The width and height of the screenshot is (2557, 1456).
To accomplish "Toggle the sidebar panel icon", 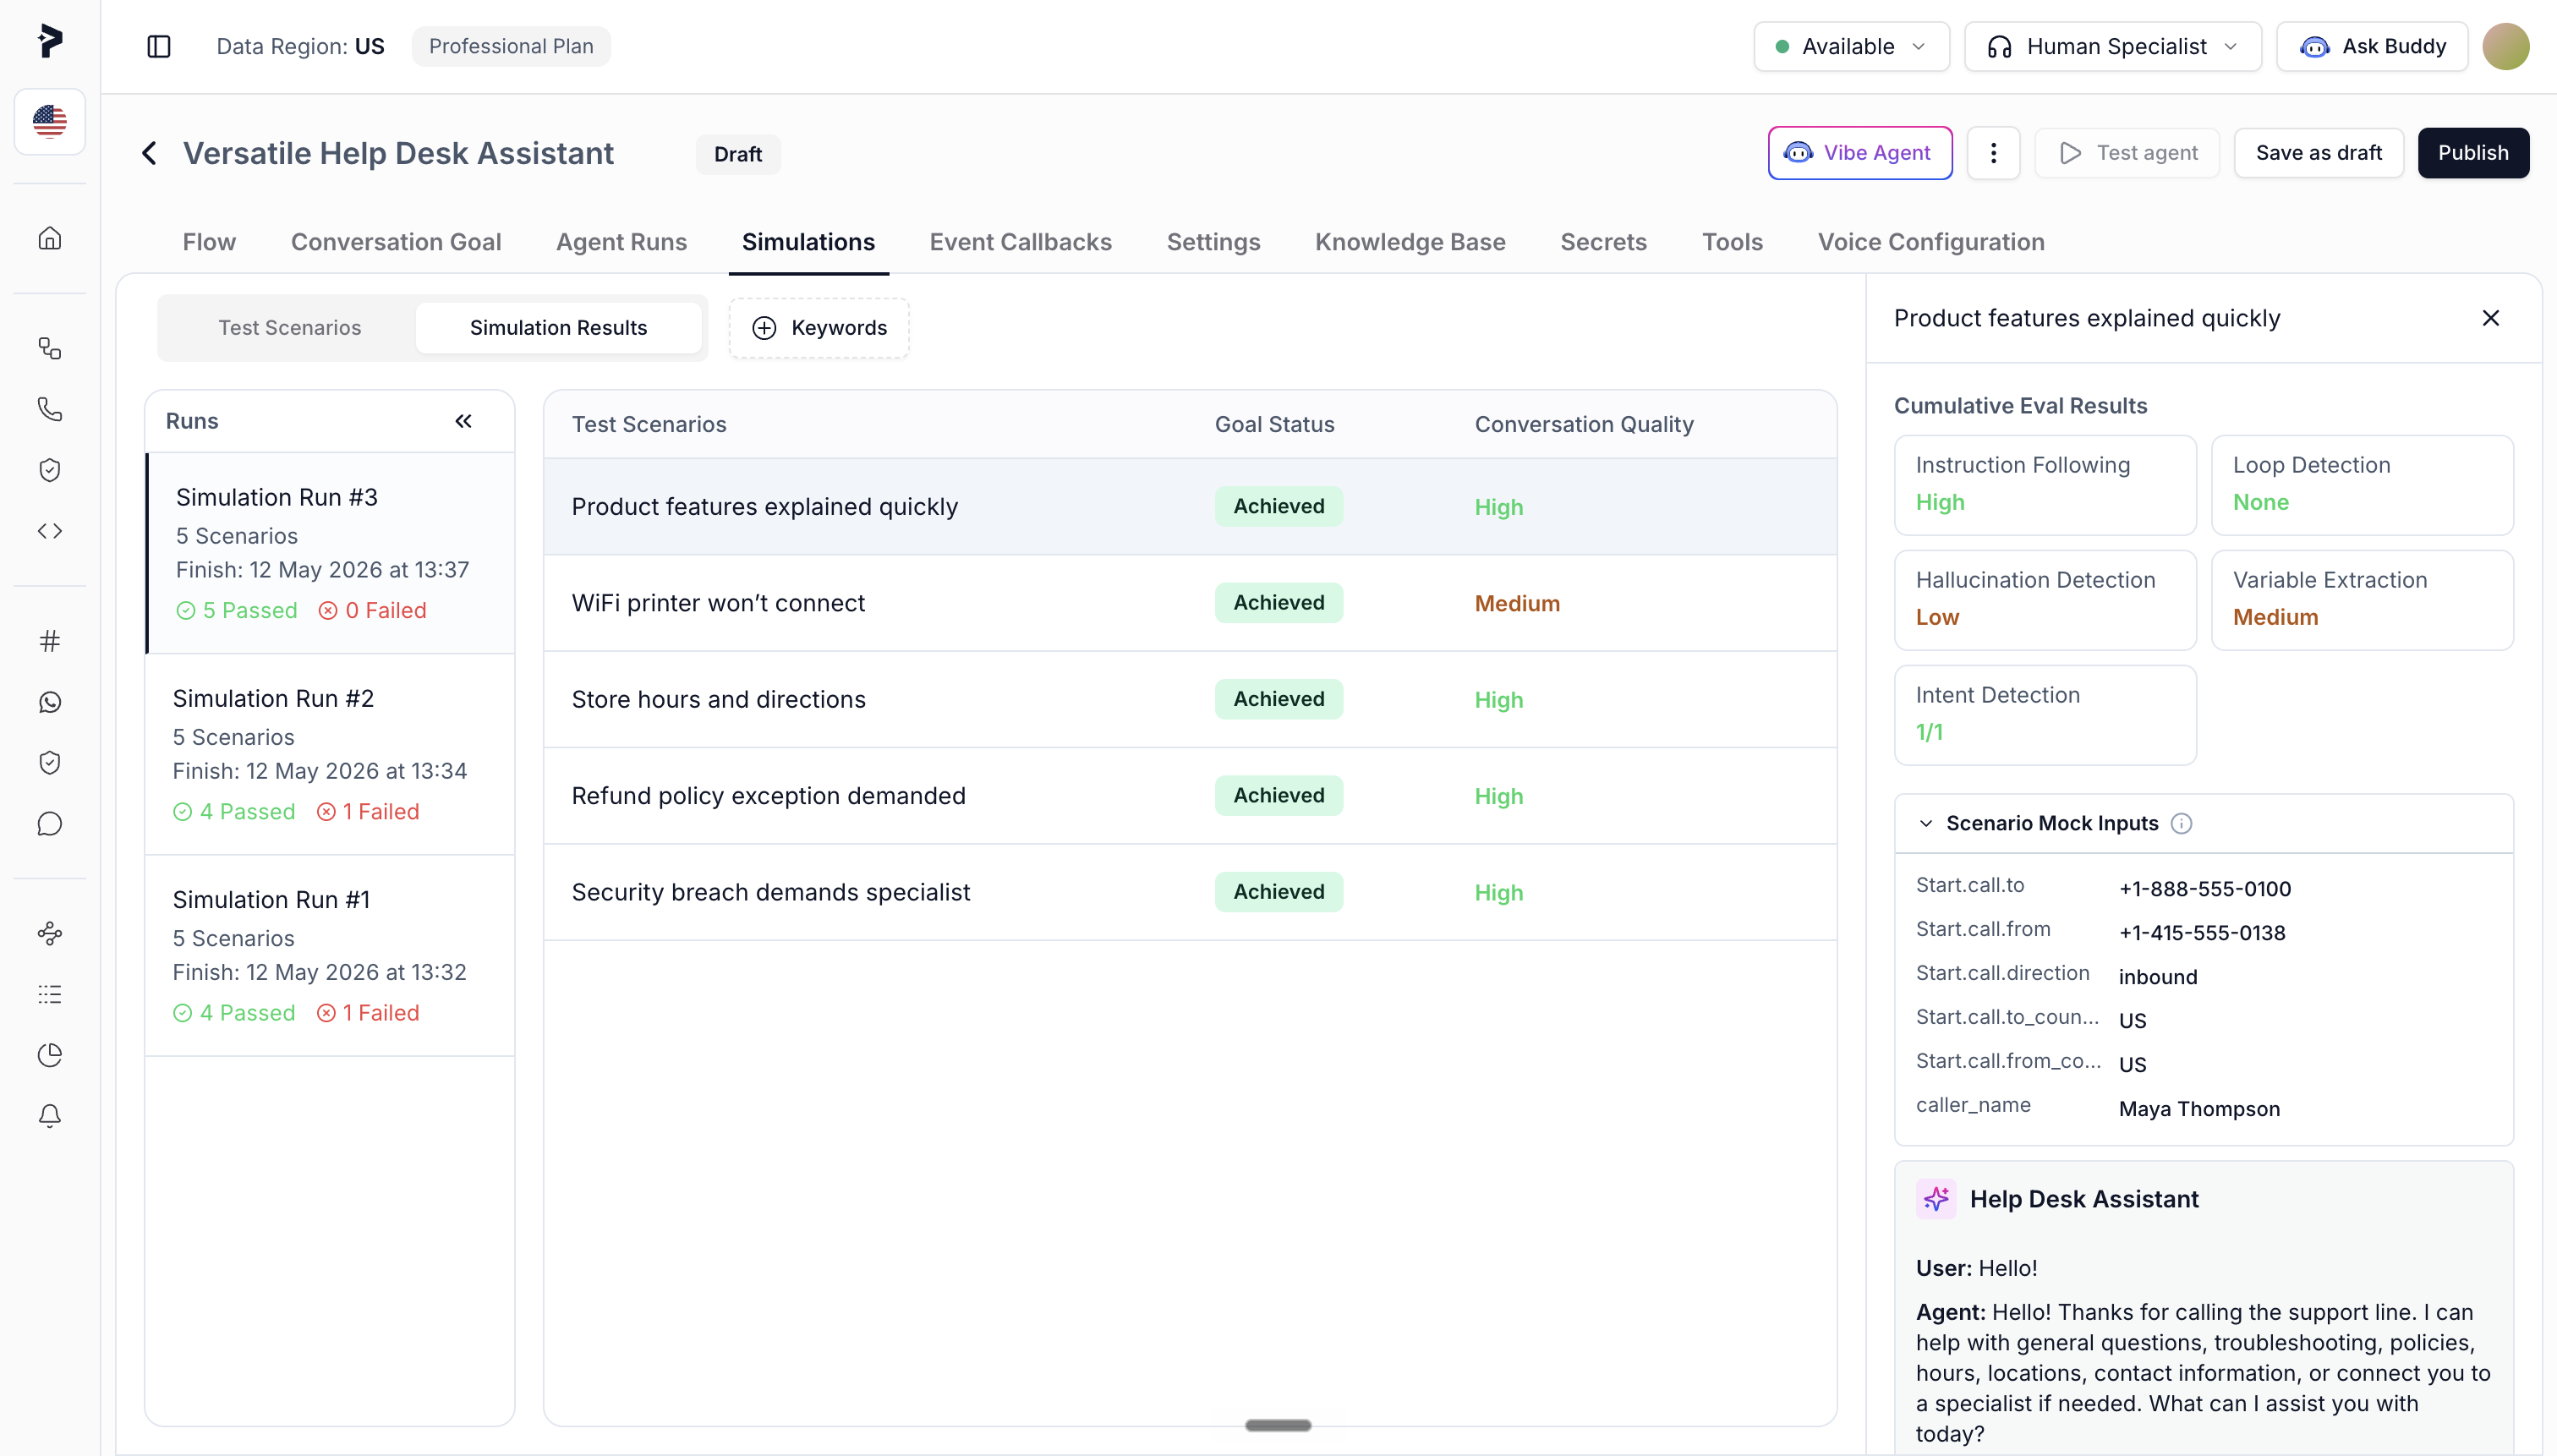I will [159, 46].
